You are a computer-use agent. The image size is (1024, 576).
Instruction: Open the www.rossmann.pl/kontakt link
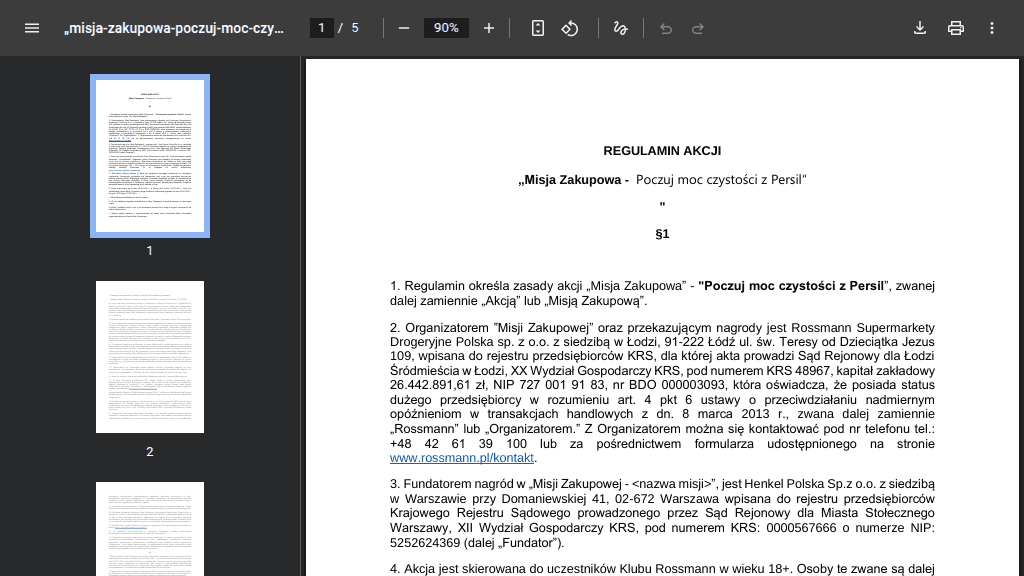coord(462,458)
